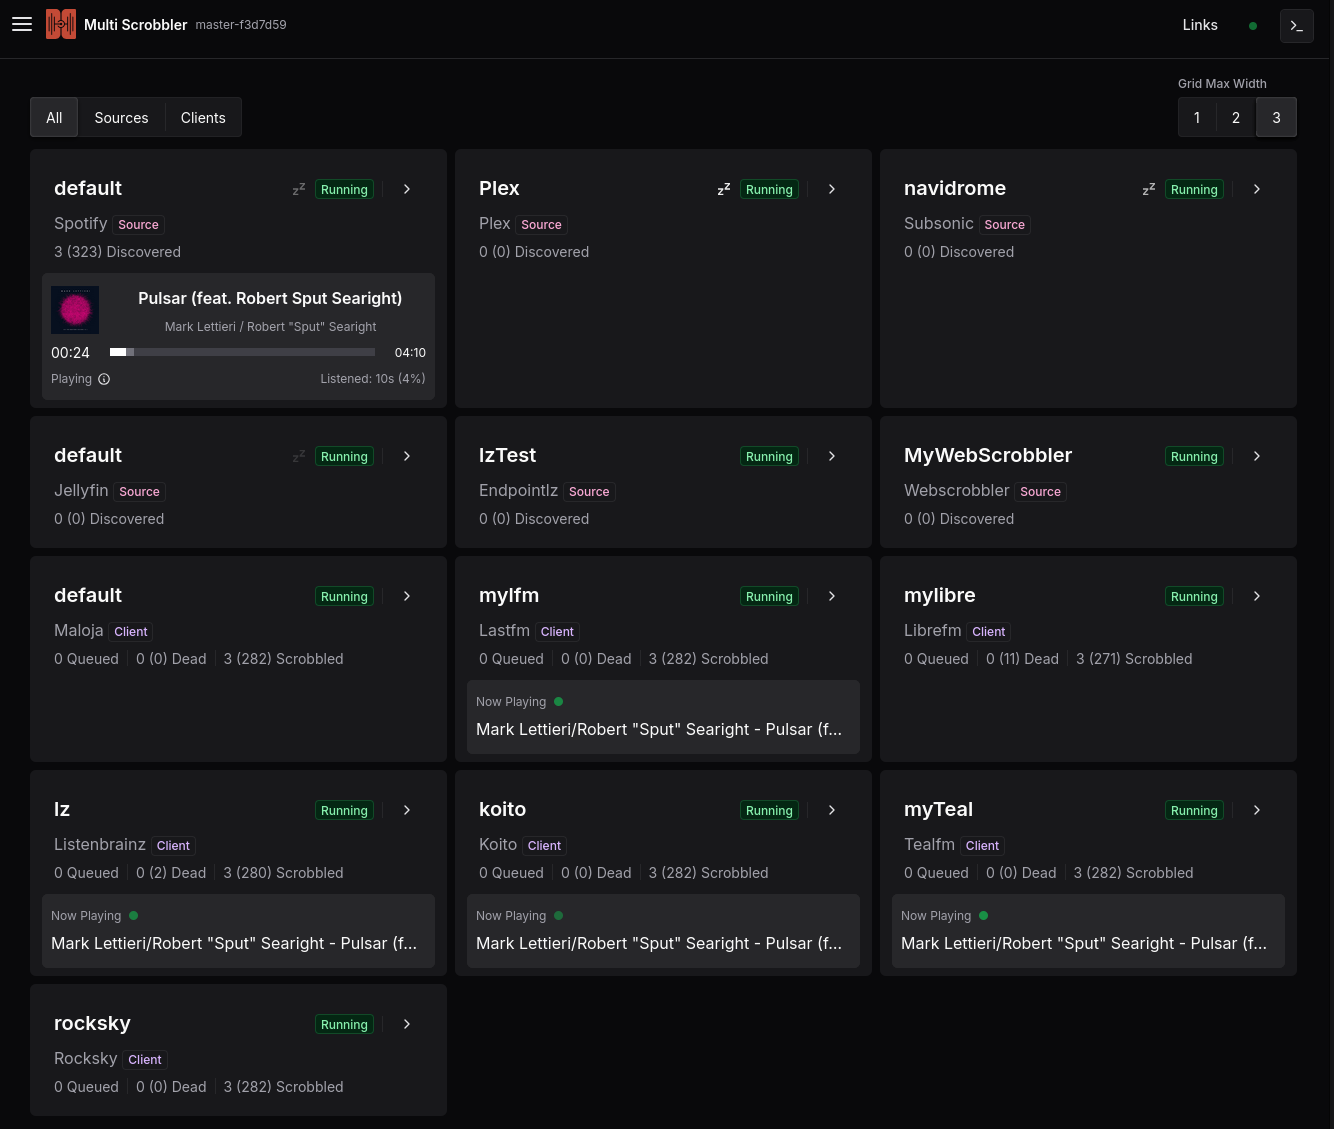The width and height of the screenshot is (1334, 1129).
Task: Expand the rocksky card chevron
Action: tap(407, 1024)
